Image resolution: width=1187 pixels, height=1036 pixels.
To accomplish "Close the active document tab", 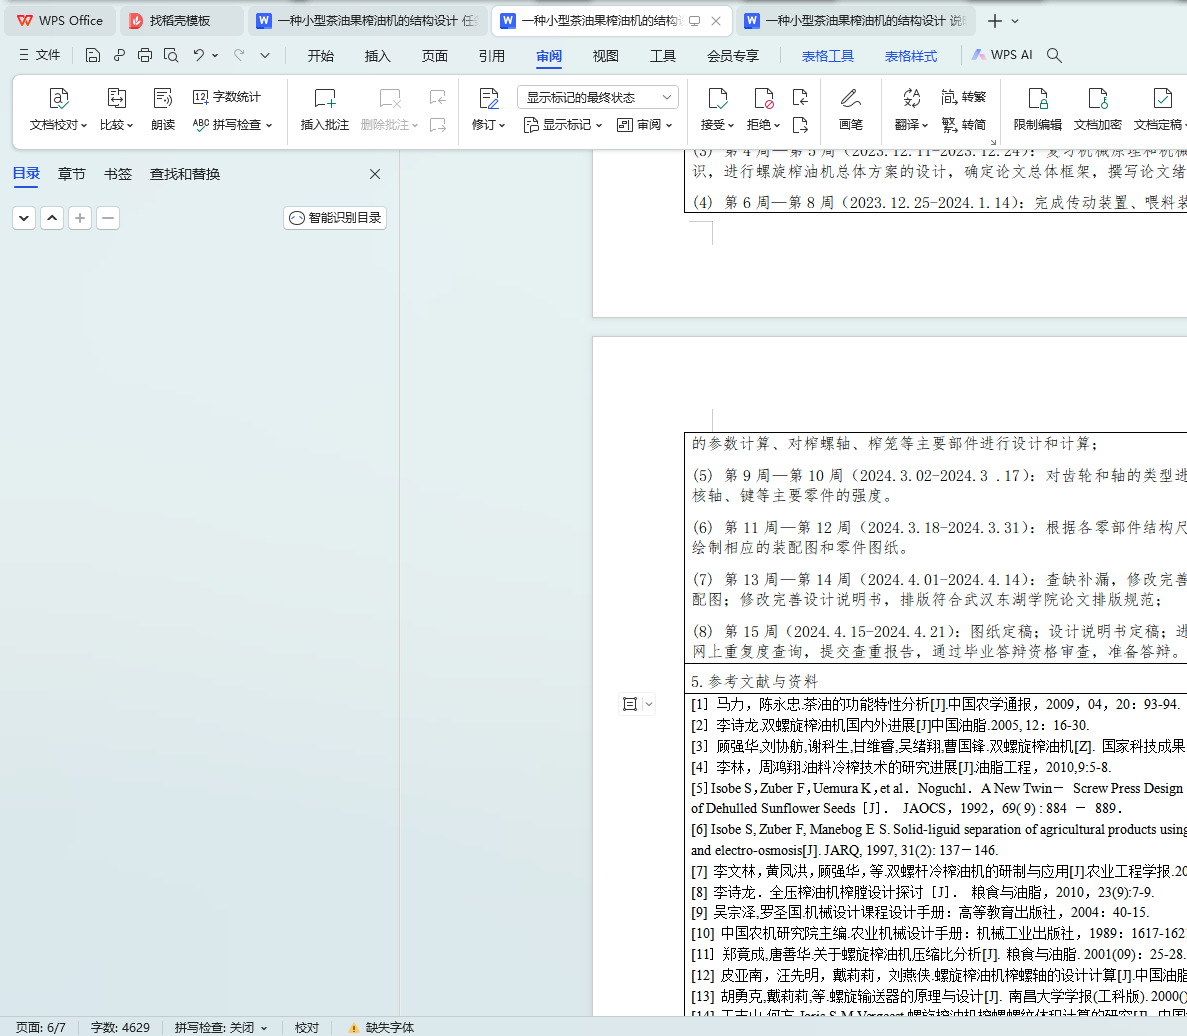I will click(716, 21).
